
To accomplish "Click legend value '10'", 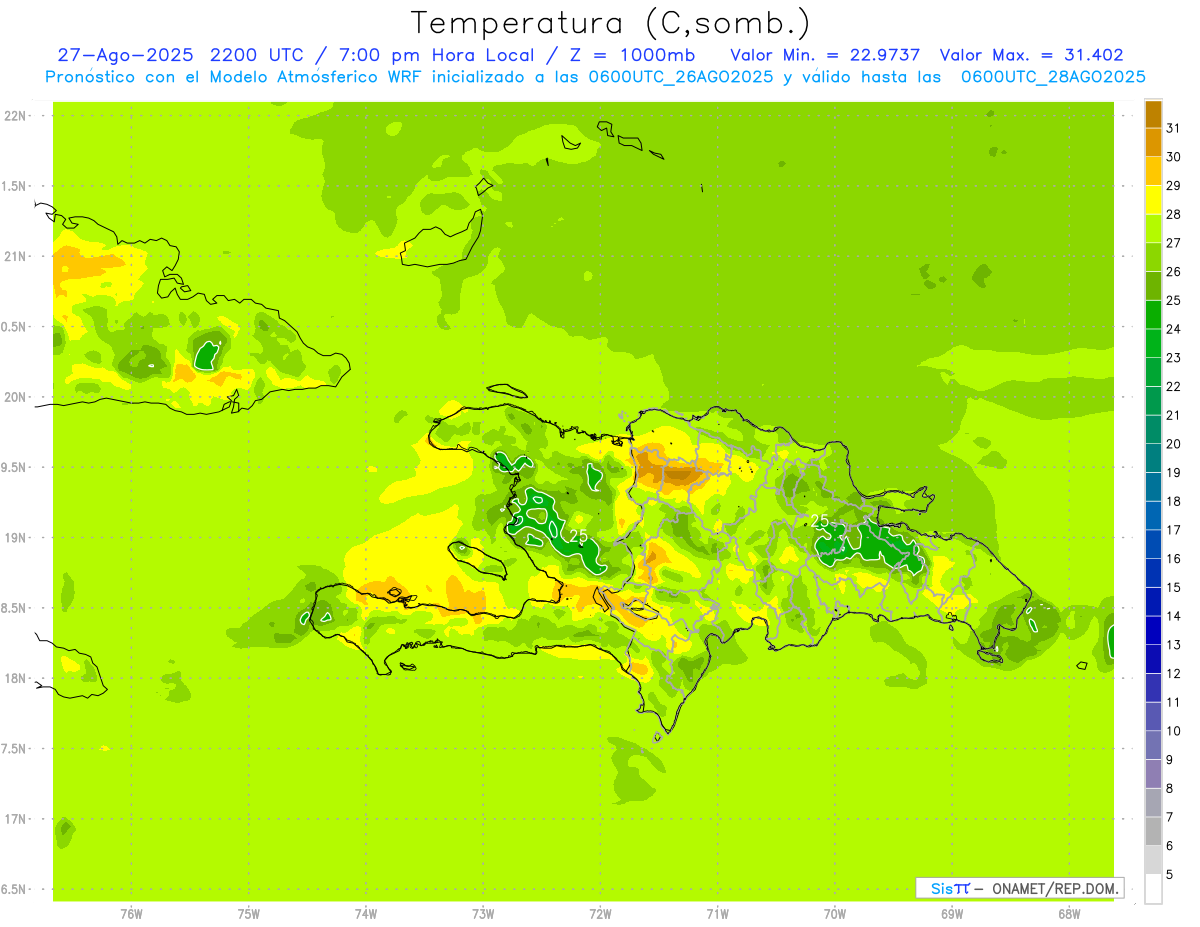I will pos(1173,731).
